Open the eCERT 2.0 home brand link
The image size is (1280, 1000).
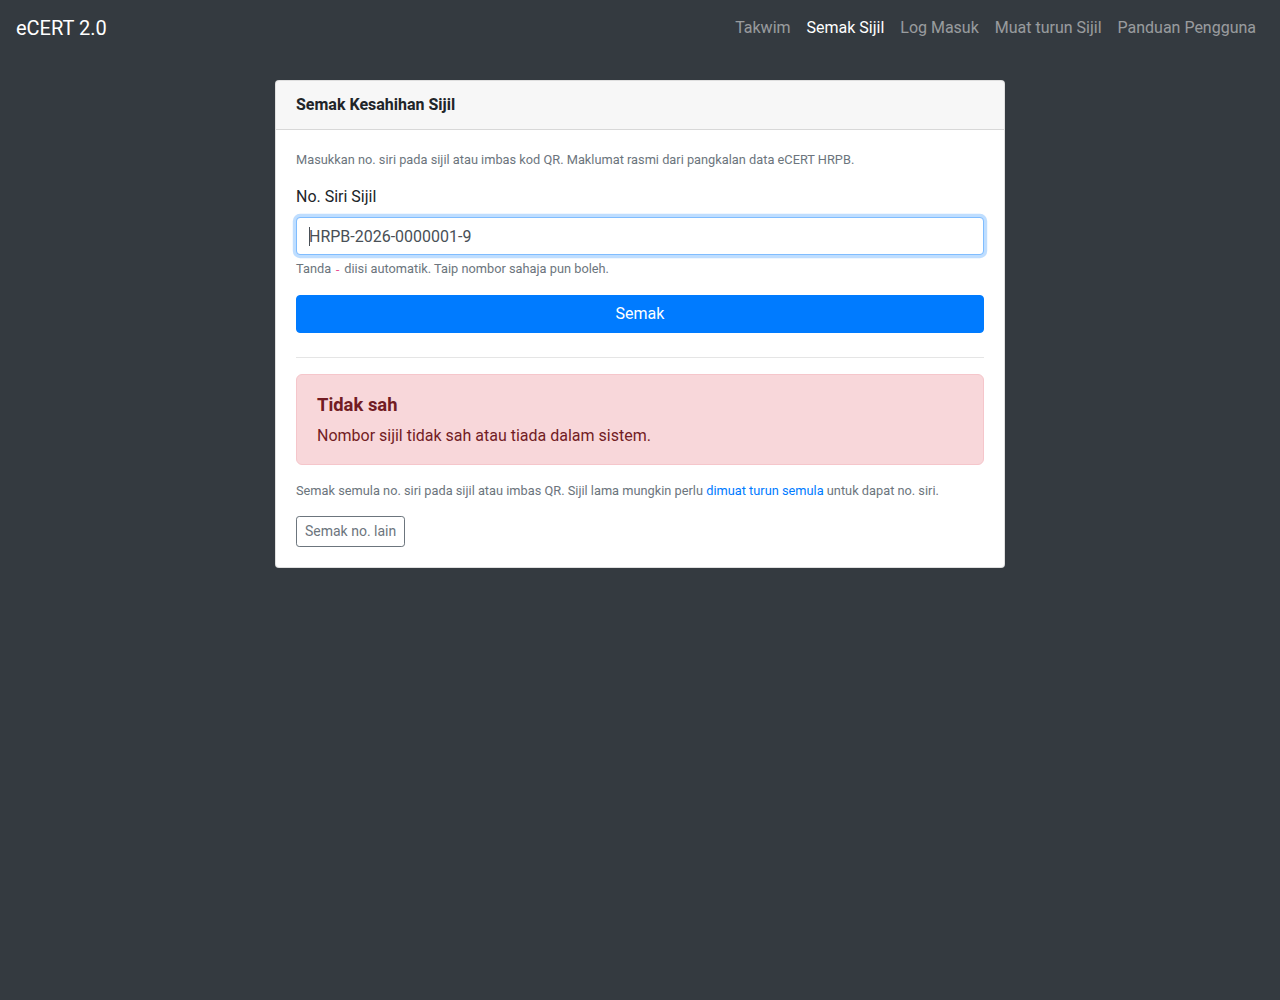coord(61,28)
